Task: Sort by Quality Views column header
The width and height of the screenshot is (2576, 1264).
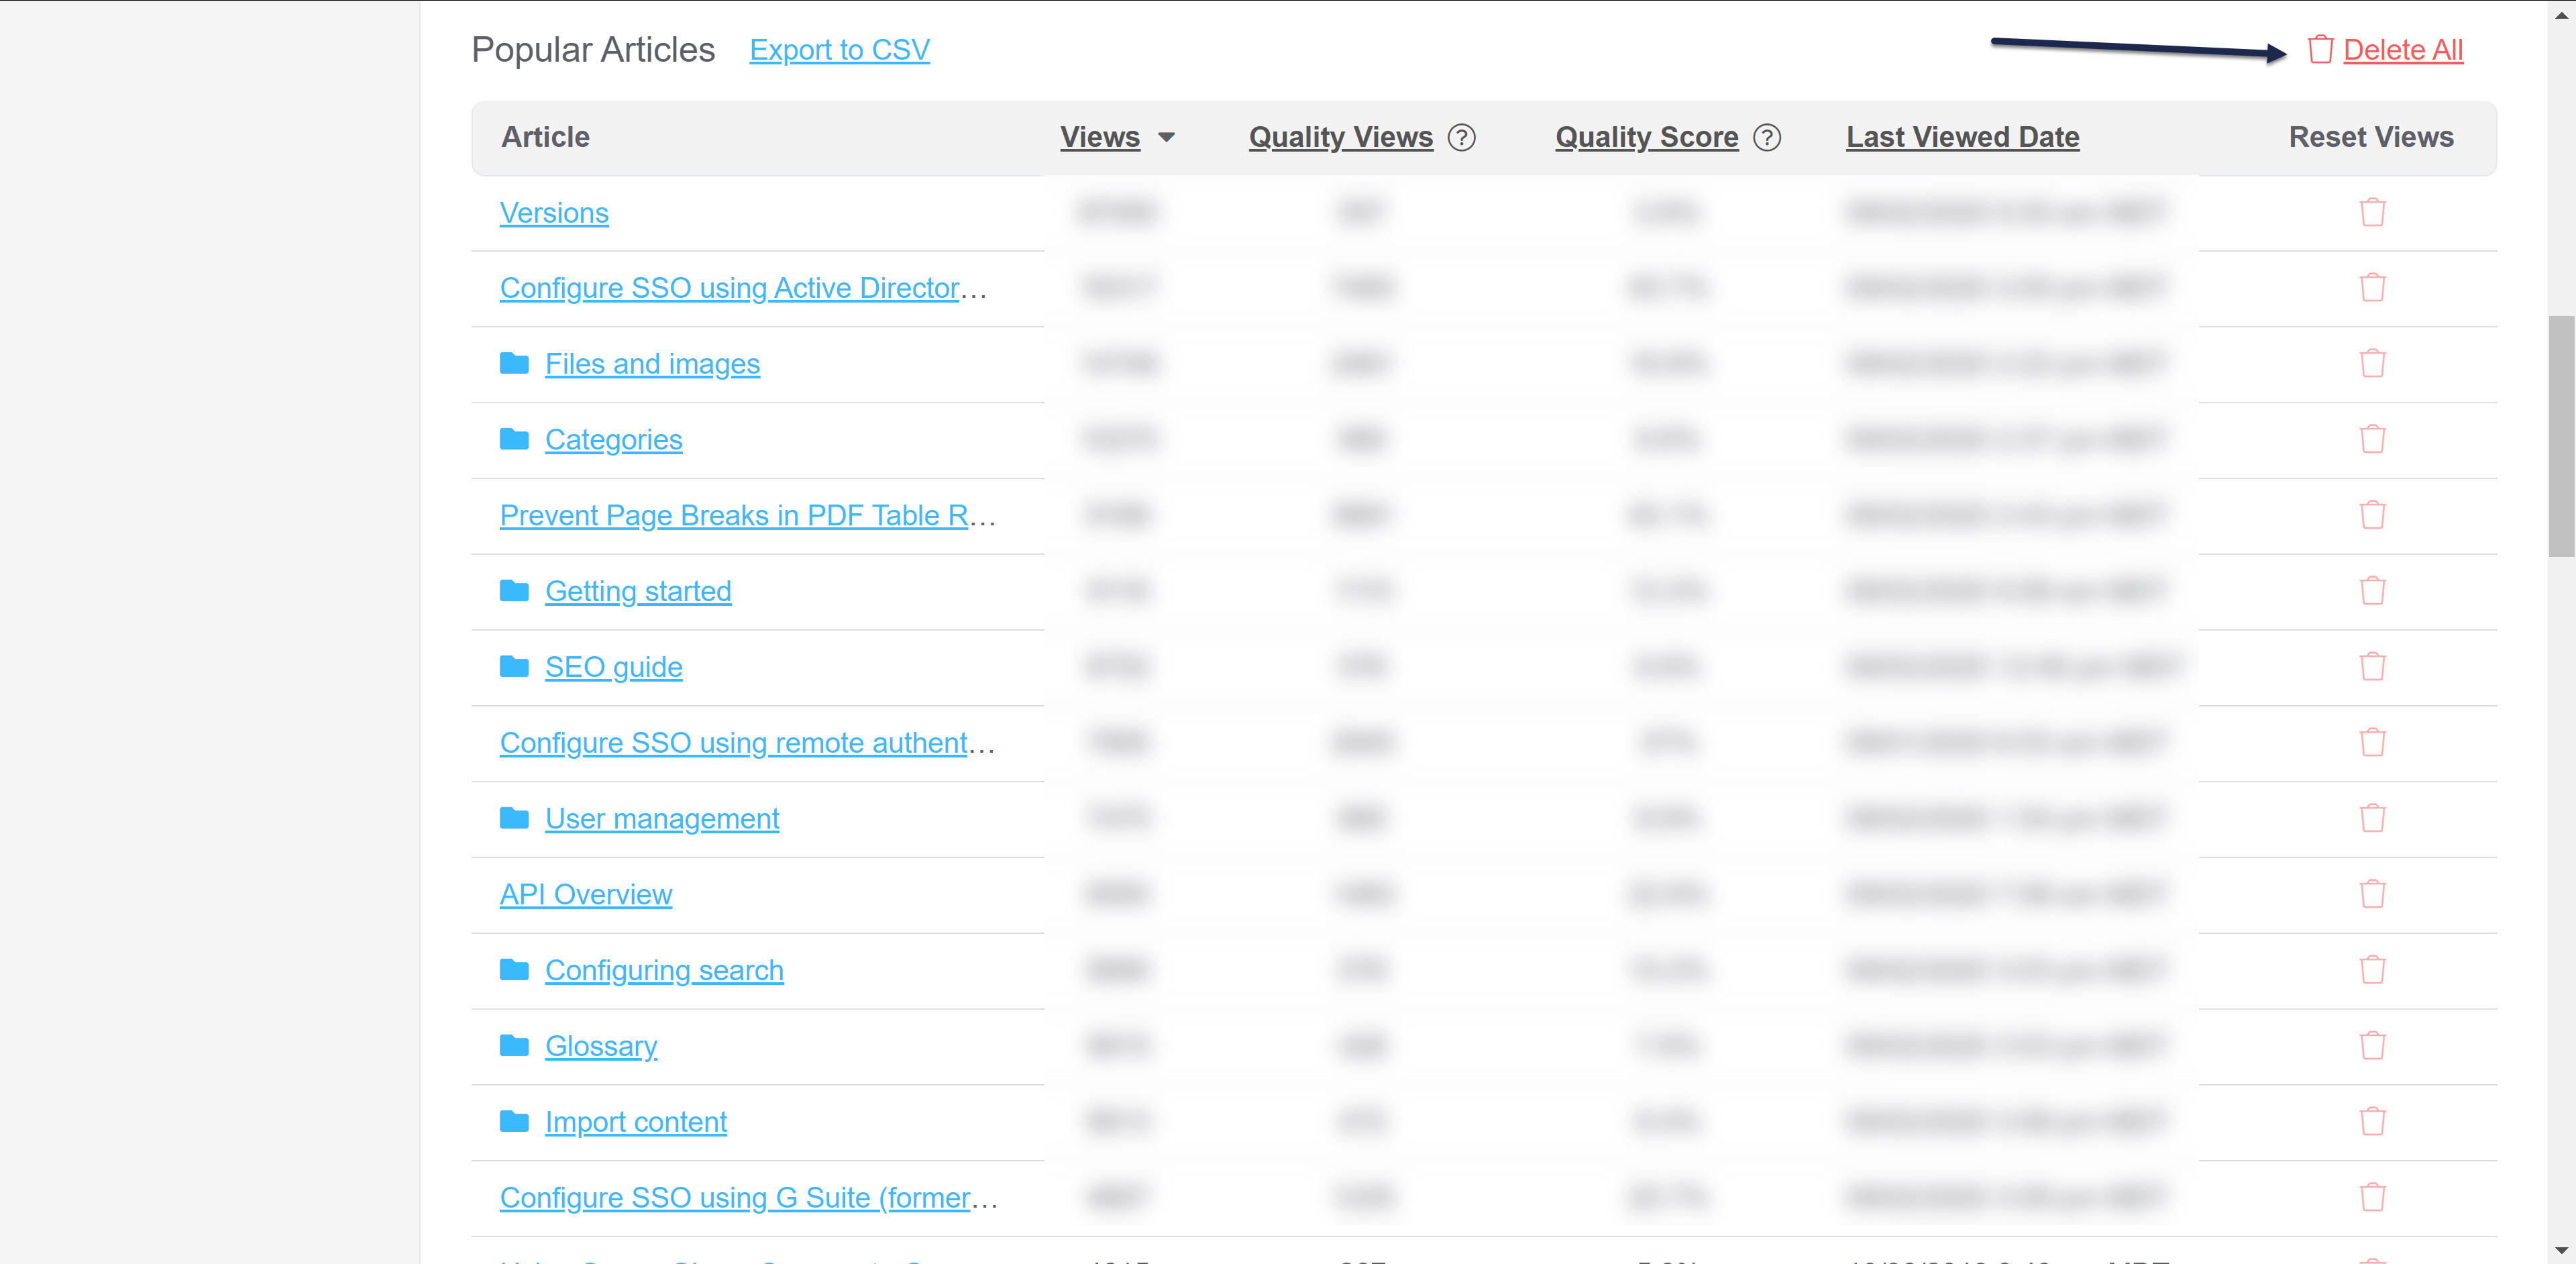Action: pyautogui.click(x=1340, y=137)
